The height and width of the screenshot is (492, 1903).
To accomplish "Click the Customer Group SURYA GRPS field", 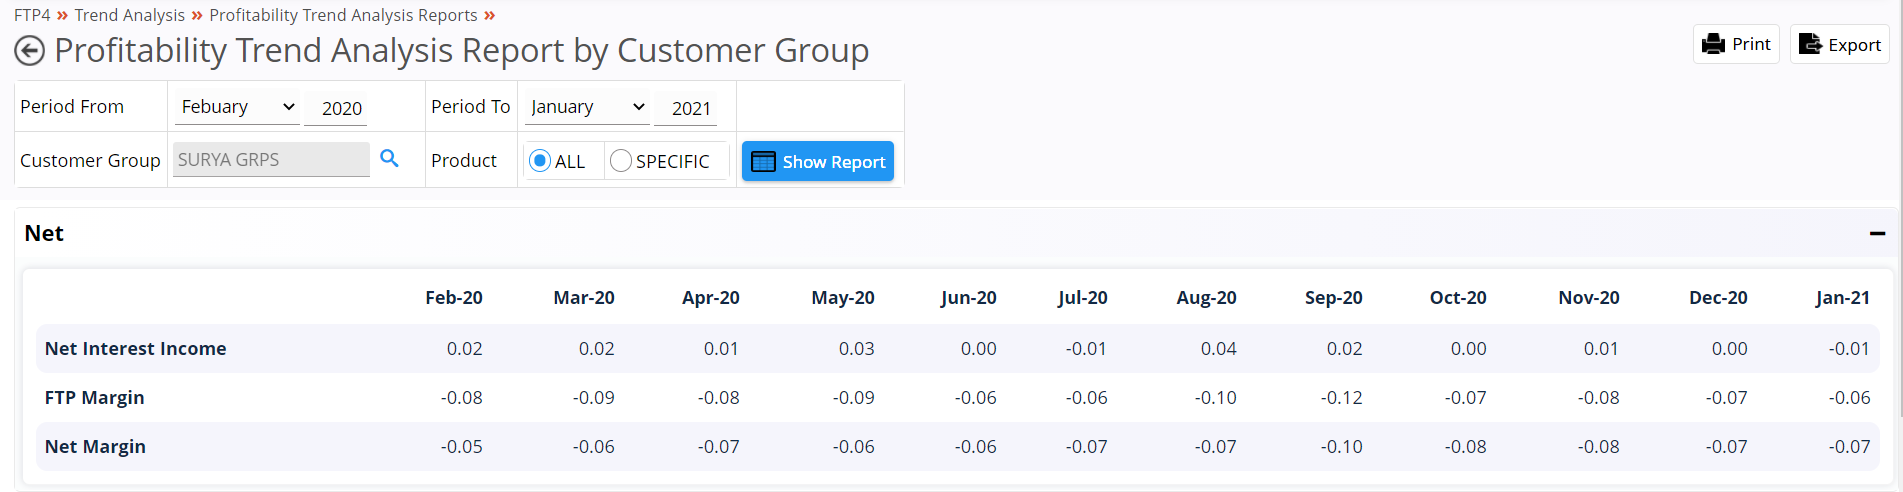I will coord(271,159).
